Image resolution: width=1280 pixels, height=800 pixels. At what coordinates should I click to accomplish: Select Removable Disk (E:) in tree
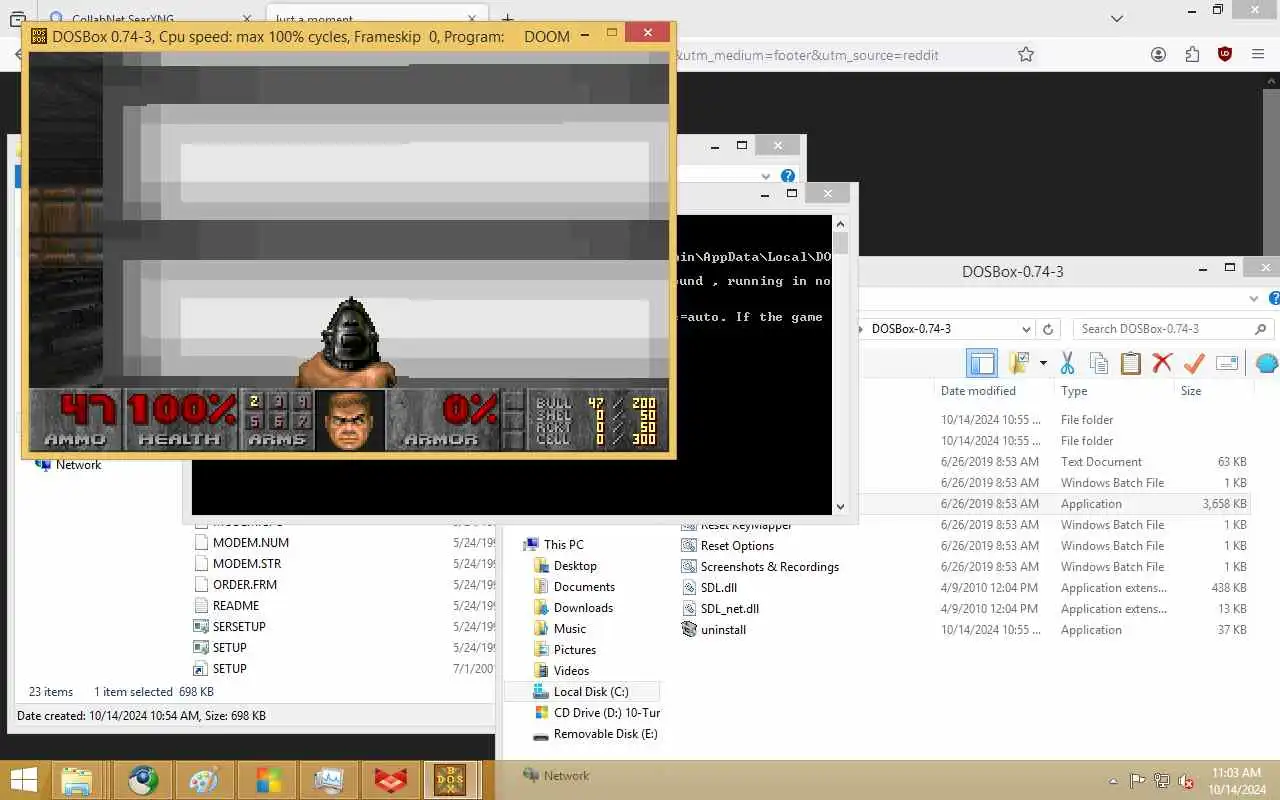click(x=595, y=734)
